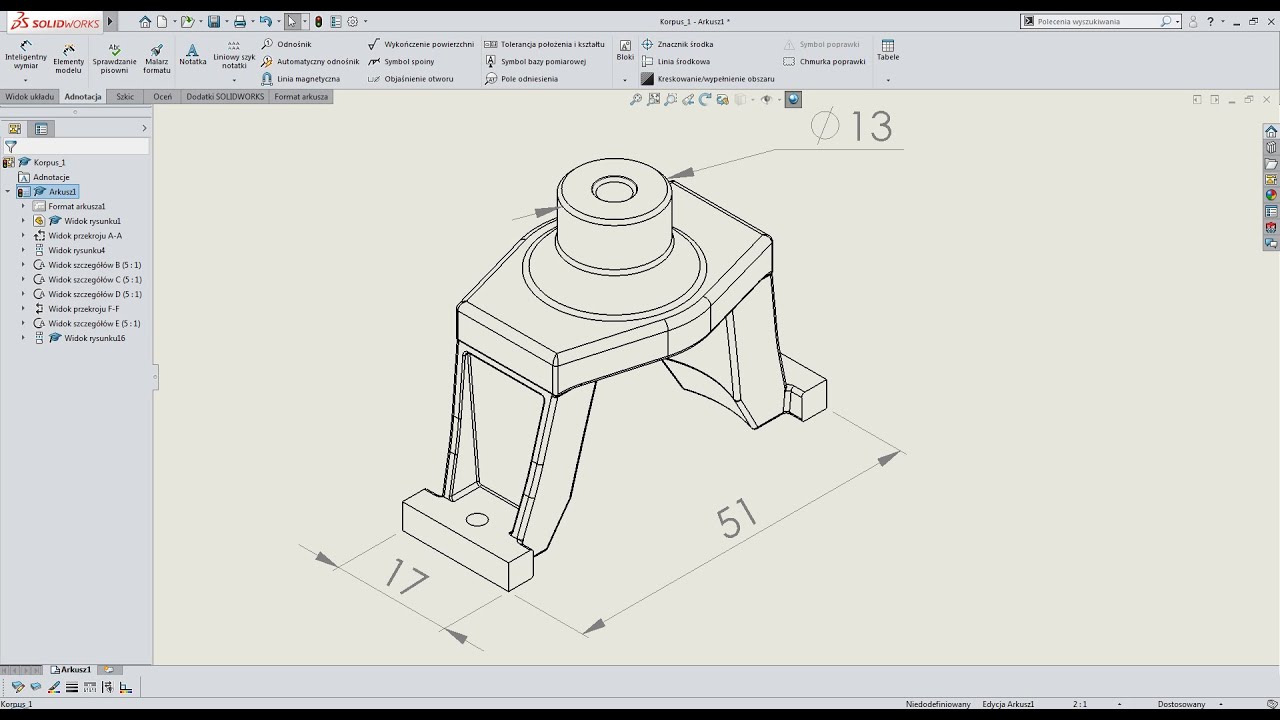The image size is (1280, 720).
Task: Click Liniowy szyk notatki tool
Action: coord(233,55)
